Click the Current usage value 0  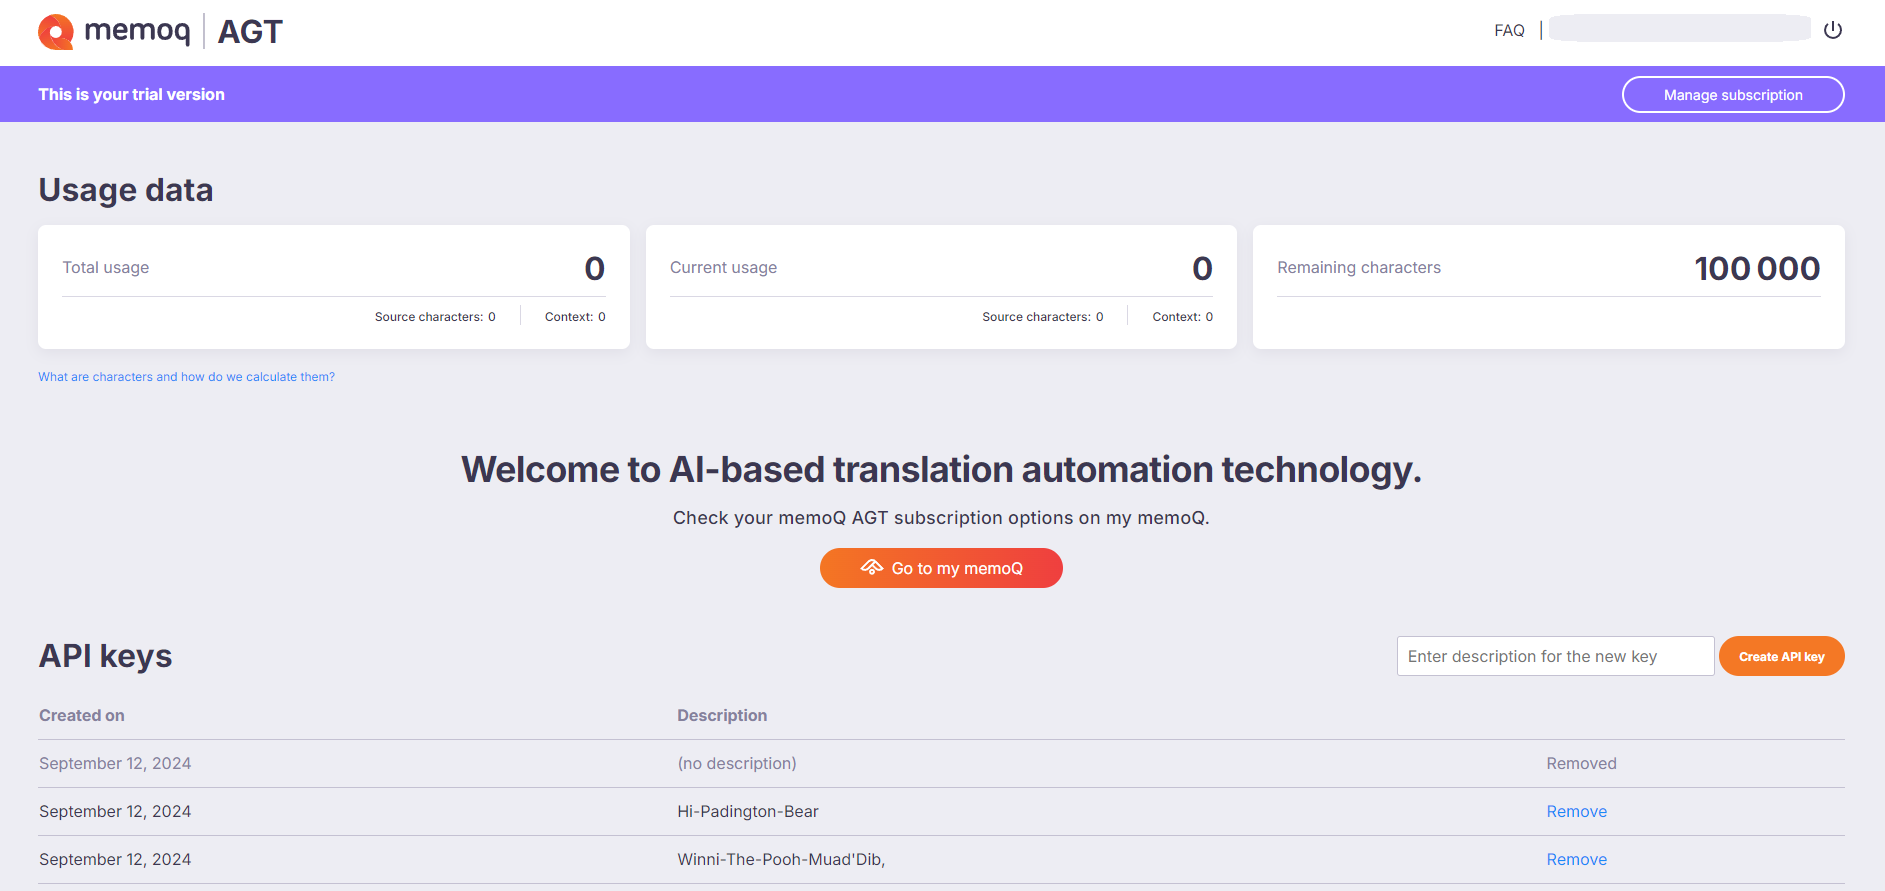1202,268
